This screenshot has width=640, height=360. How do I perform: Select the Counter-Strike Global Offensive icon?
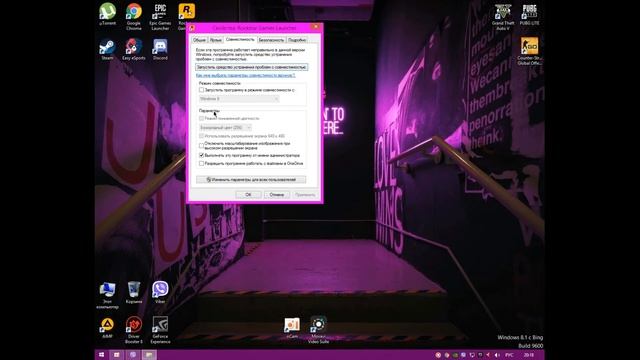pos(529,51)
